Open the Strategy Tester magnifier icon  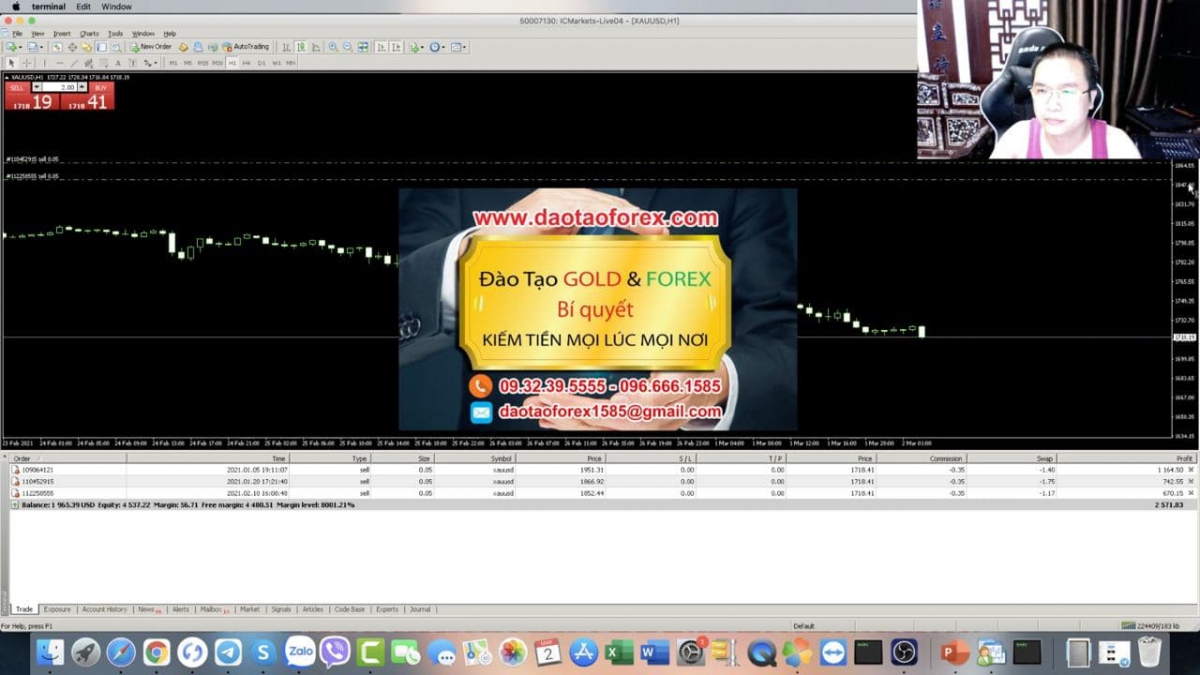(116, 47)
